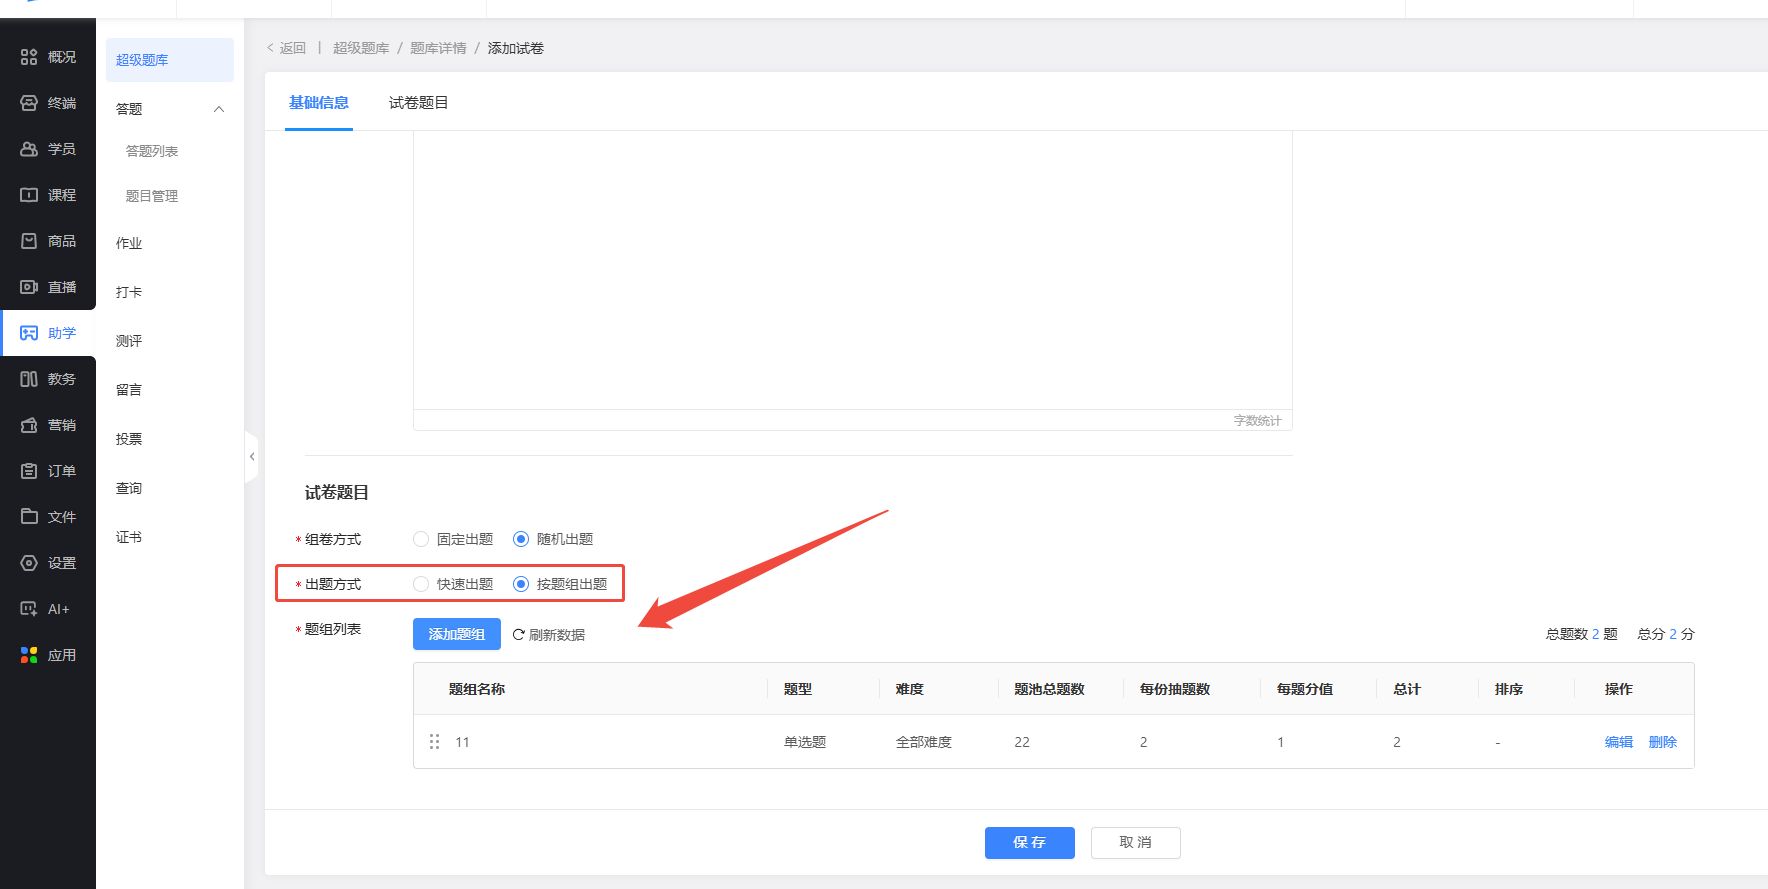This screenshot has width=1768, height=889.
Task: Click 删除 link for row 11
Action: click(1663, 742)
